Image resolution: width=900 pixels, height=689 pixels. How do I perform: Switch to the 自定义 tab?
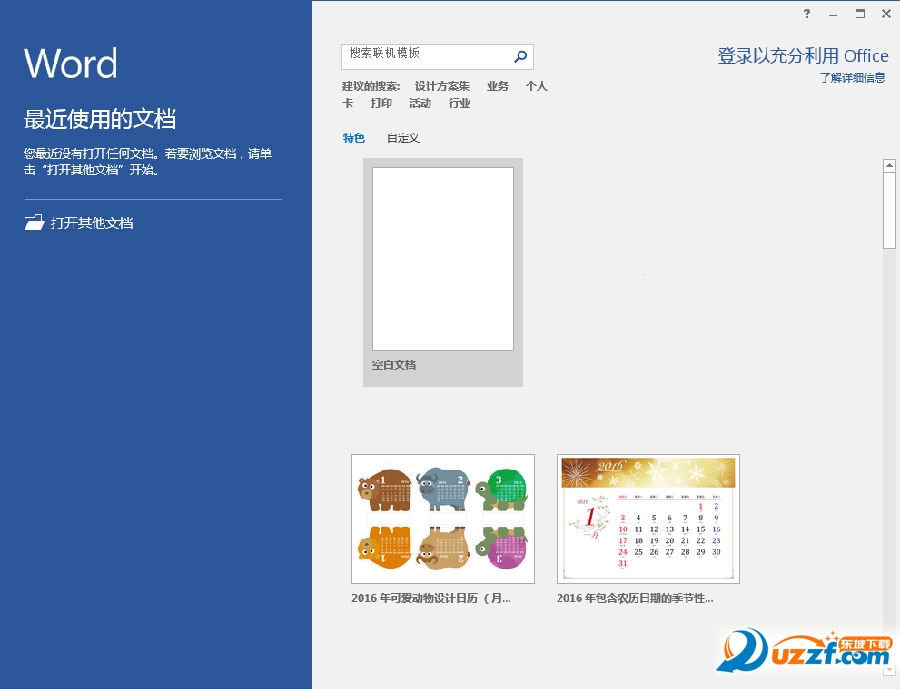tap(403, 138)
